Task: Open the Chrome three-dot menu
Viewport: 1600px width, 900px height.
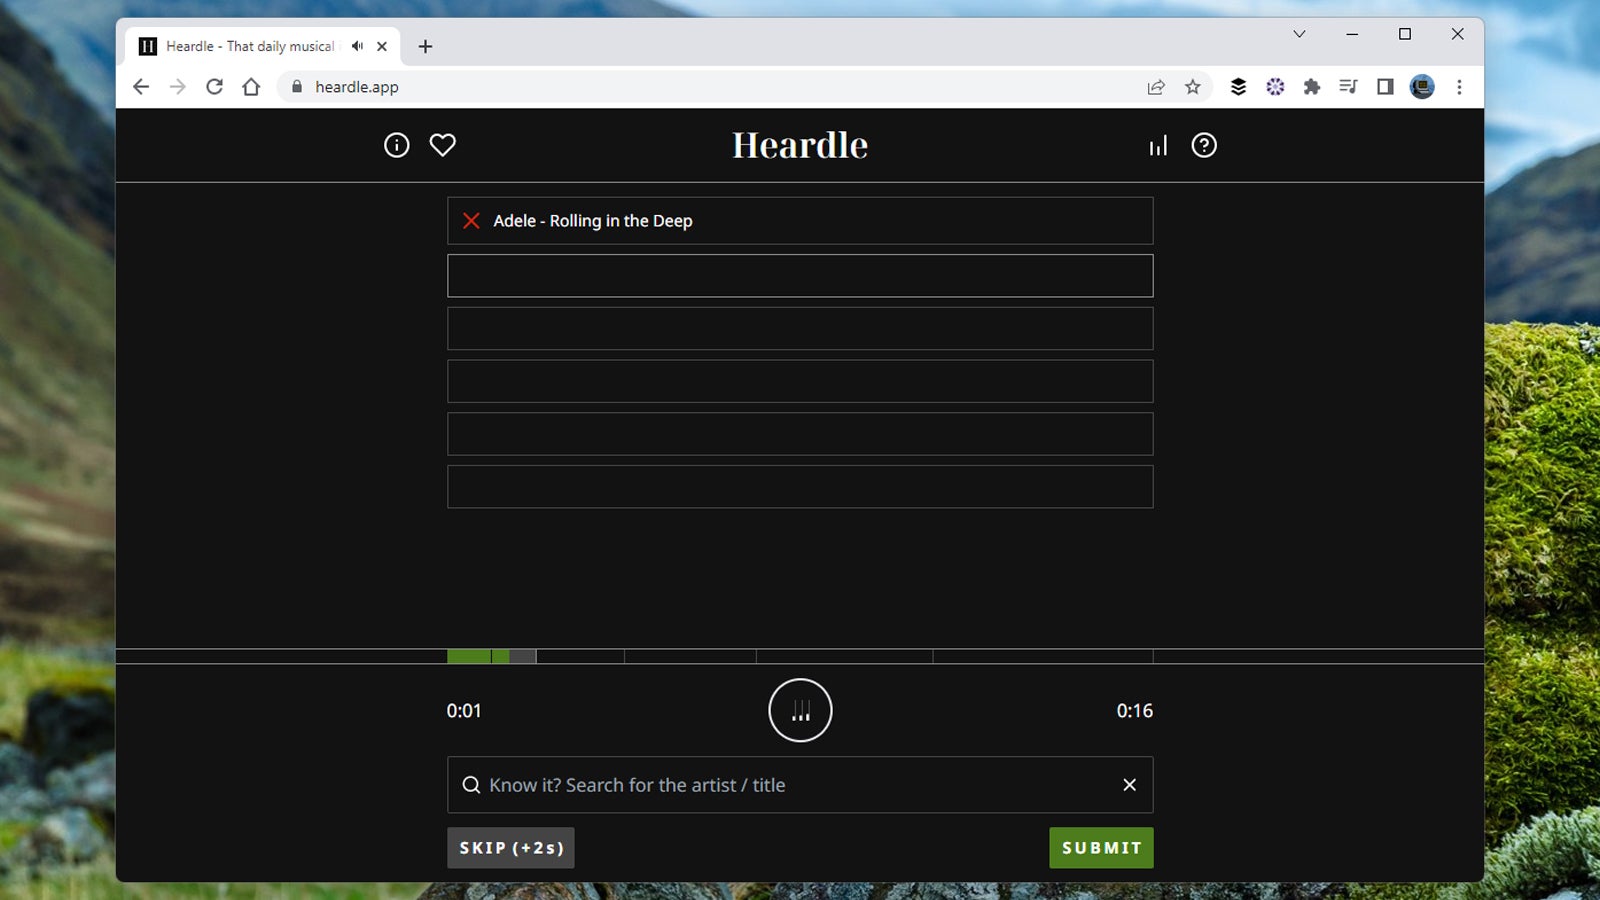Action: tap(1460, 87)
